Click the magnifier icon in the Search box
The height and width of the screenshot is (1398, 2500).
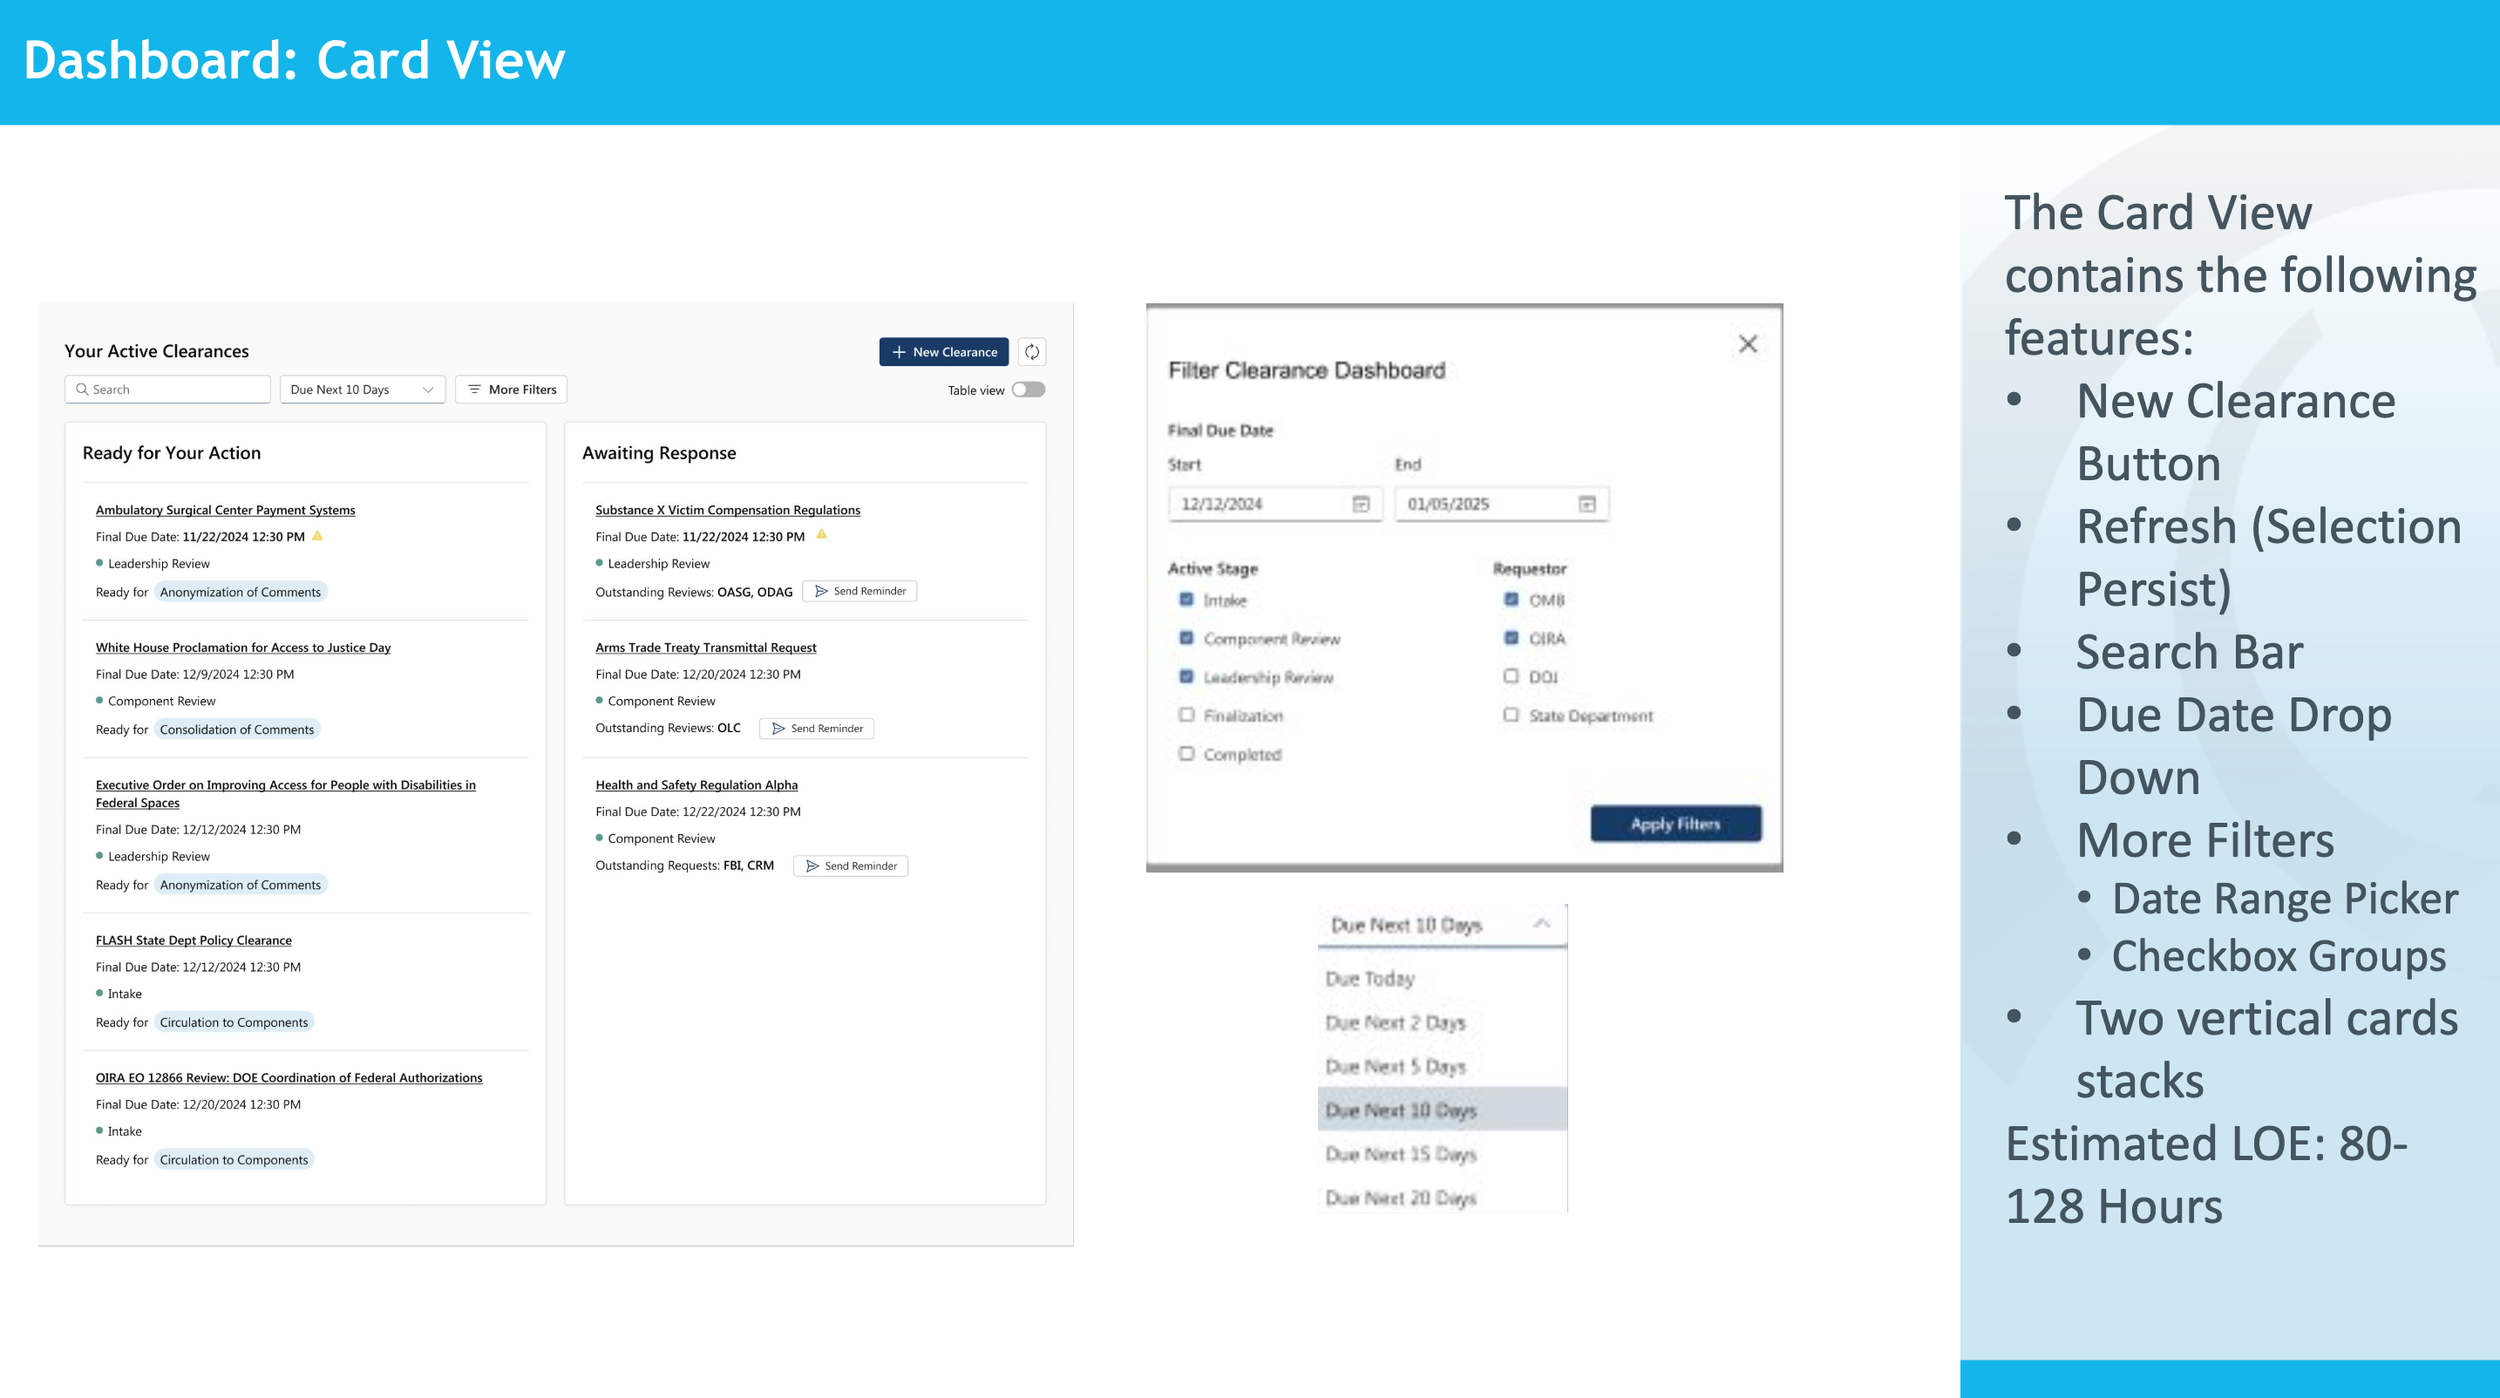pyautogui.click(x=82, y=390)
